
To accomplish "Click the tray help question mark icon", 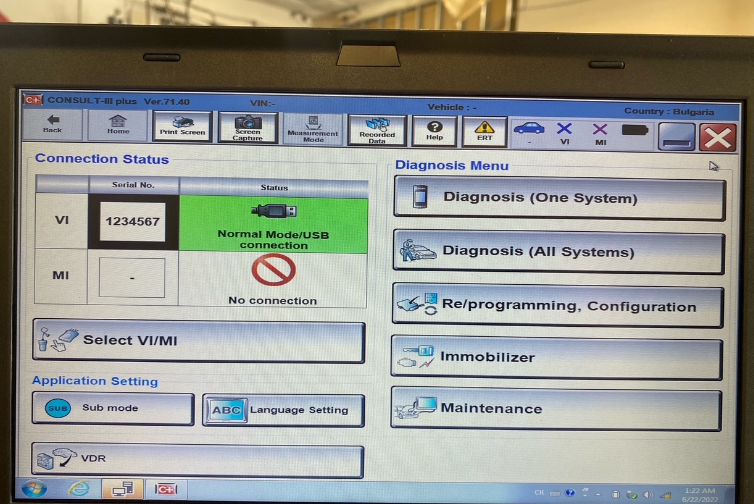I will tap(570, 493).
